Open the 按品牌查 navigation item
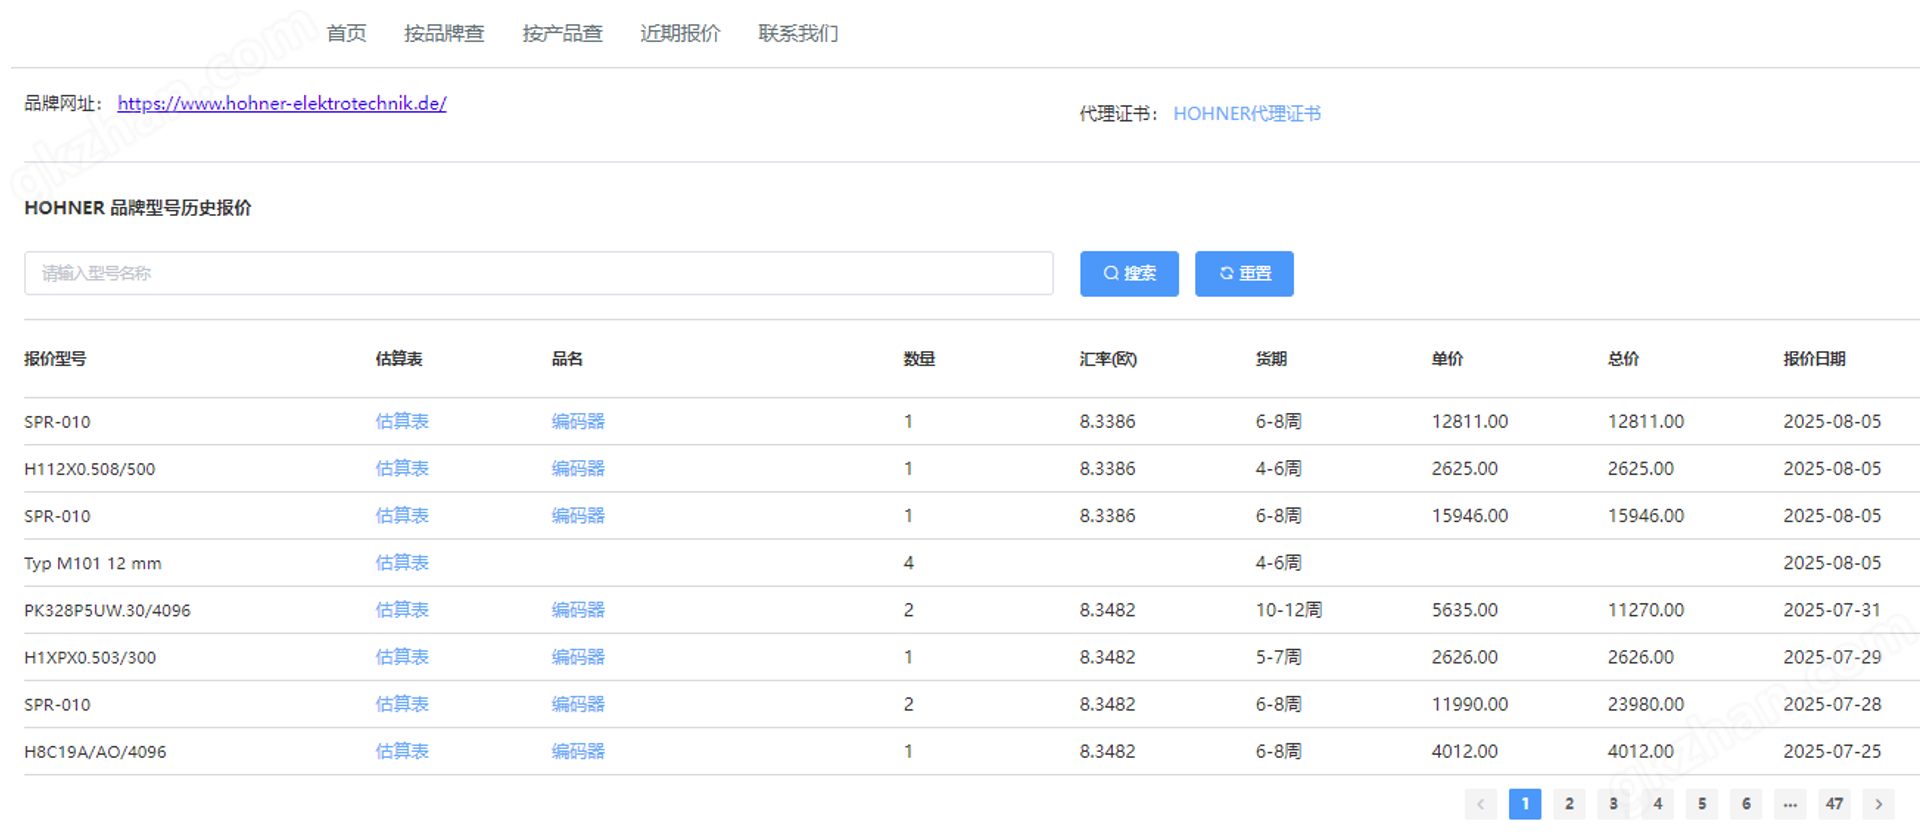Screen dimensions: 1930x832 (x=444, y=33)
